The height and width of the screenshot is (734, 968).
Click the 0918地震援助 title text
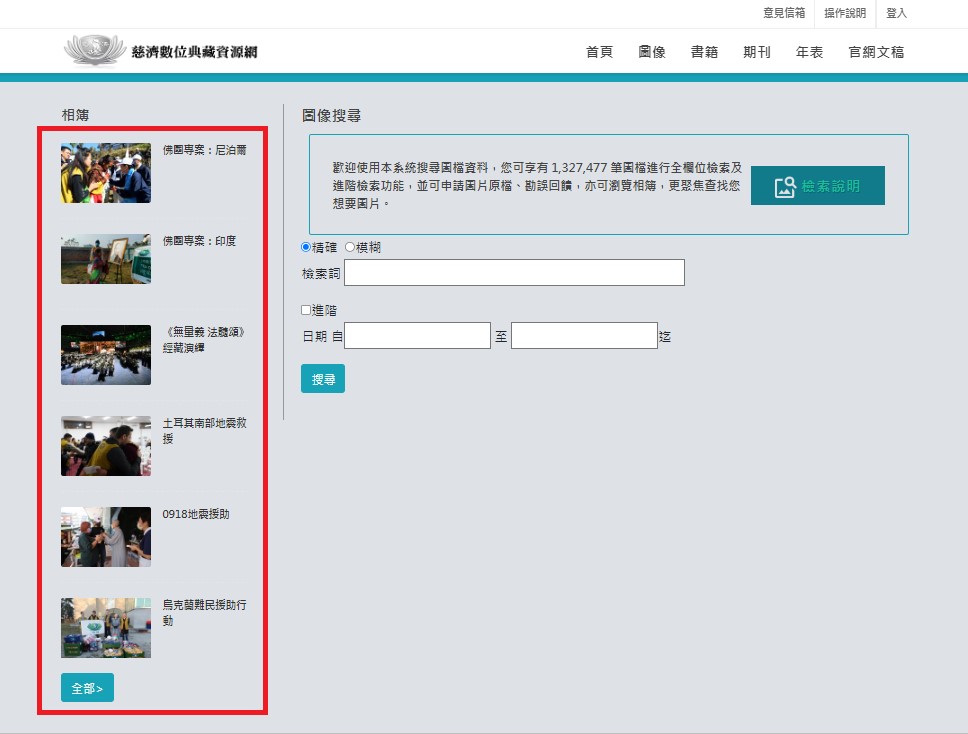point(196,514)
